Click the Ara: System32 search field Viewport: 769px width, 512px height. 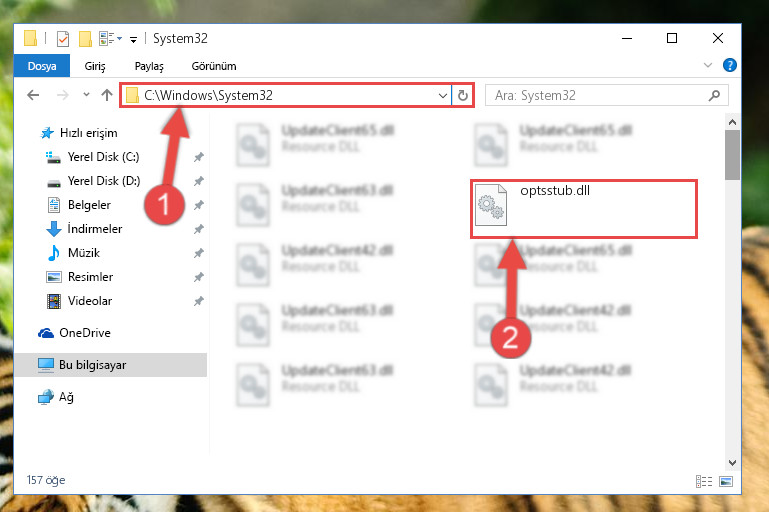607,95
